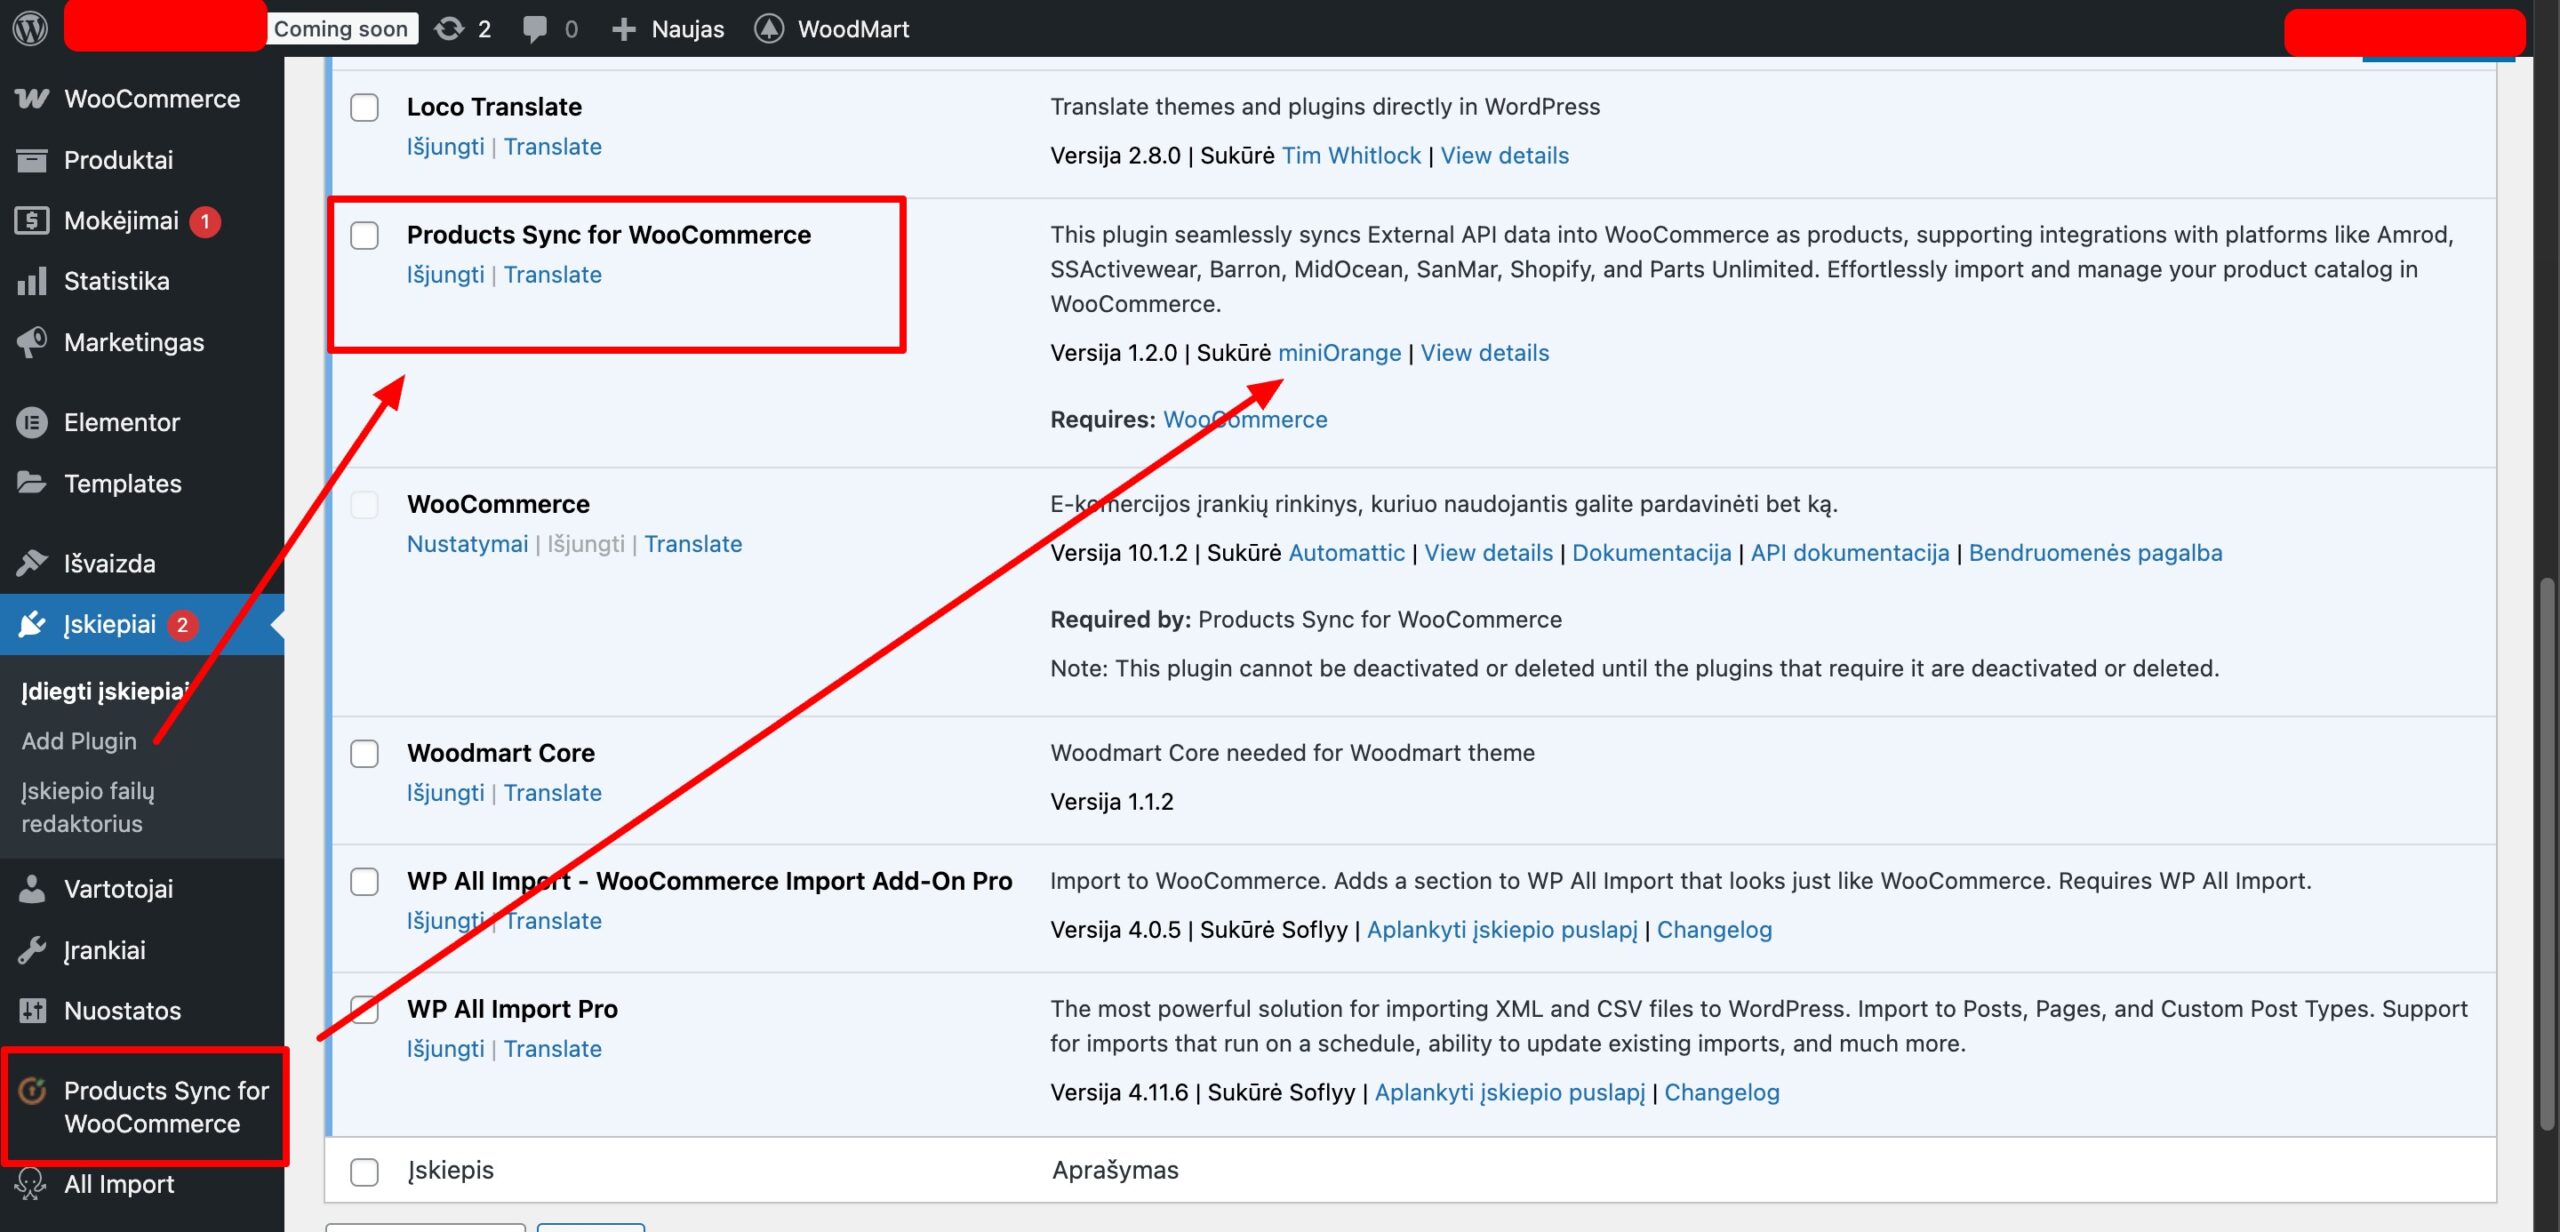Click Išjungti under Products Sync plugin
Screen dimensions: 2560x1232
tap(445, 275)
